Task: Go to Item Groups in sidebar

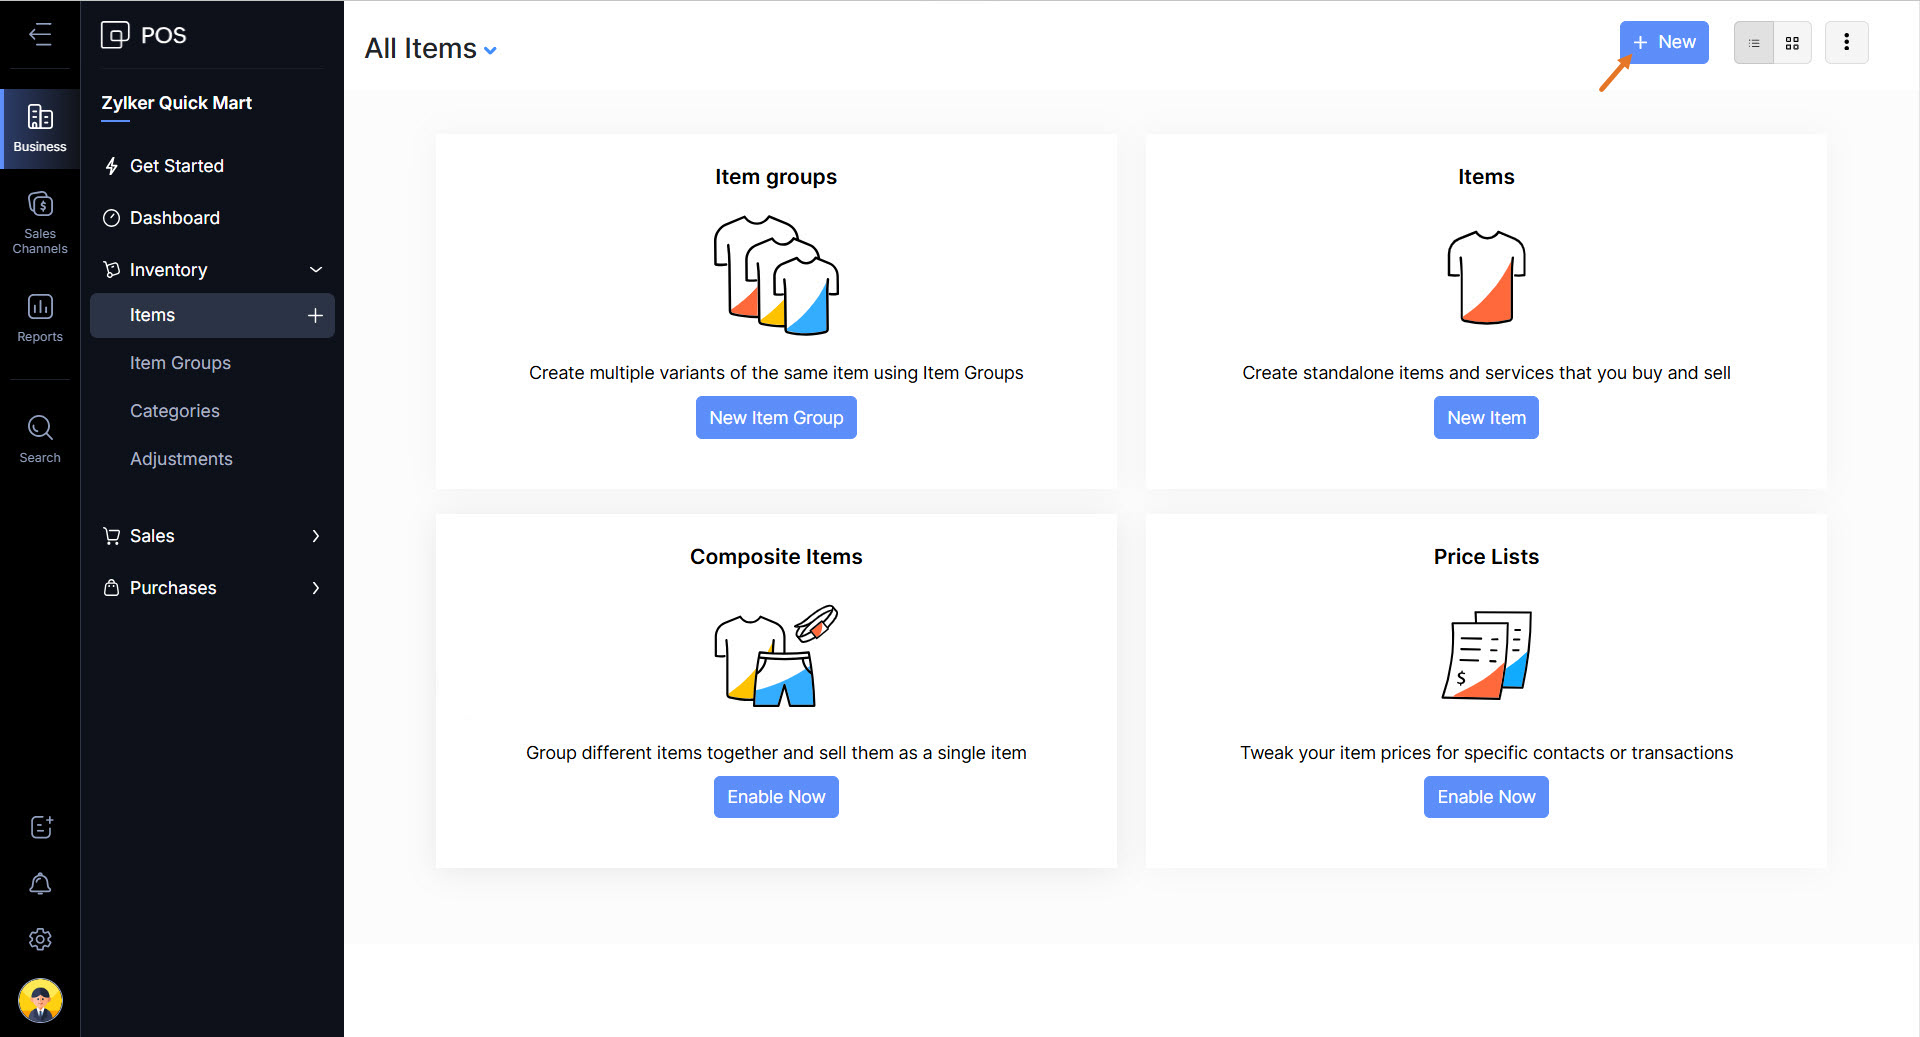Action: point(180,363)
